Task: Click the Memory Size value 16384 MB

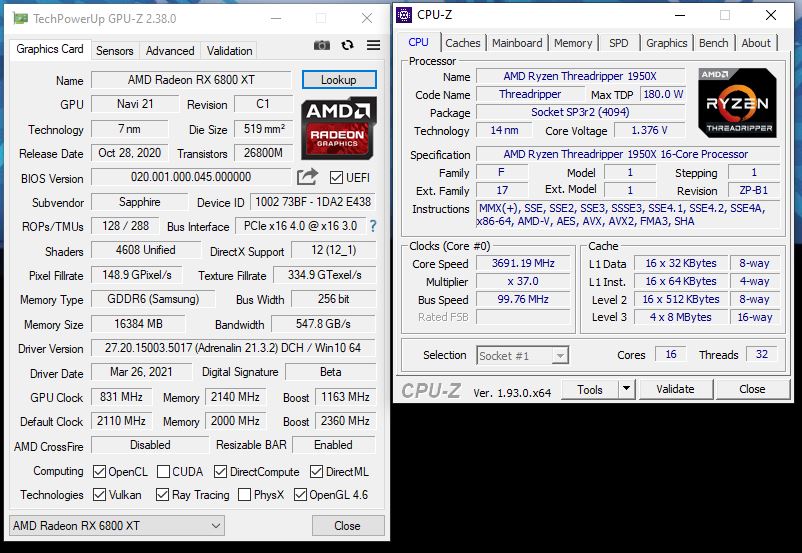Action: click(x=138, y=324)
